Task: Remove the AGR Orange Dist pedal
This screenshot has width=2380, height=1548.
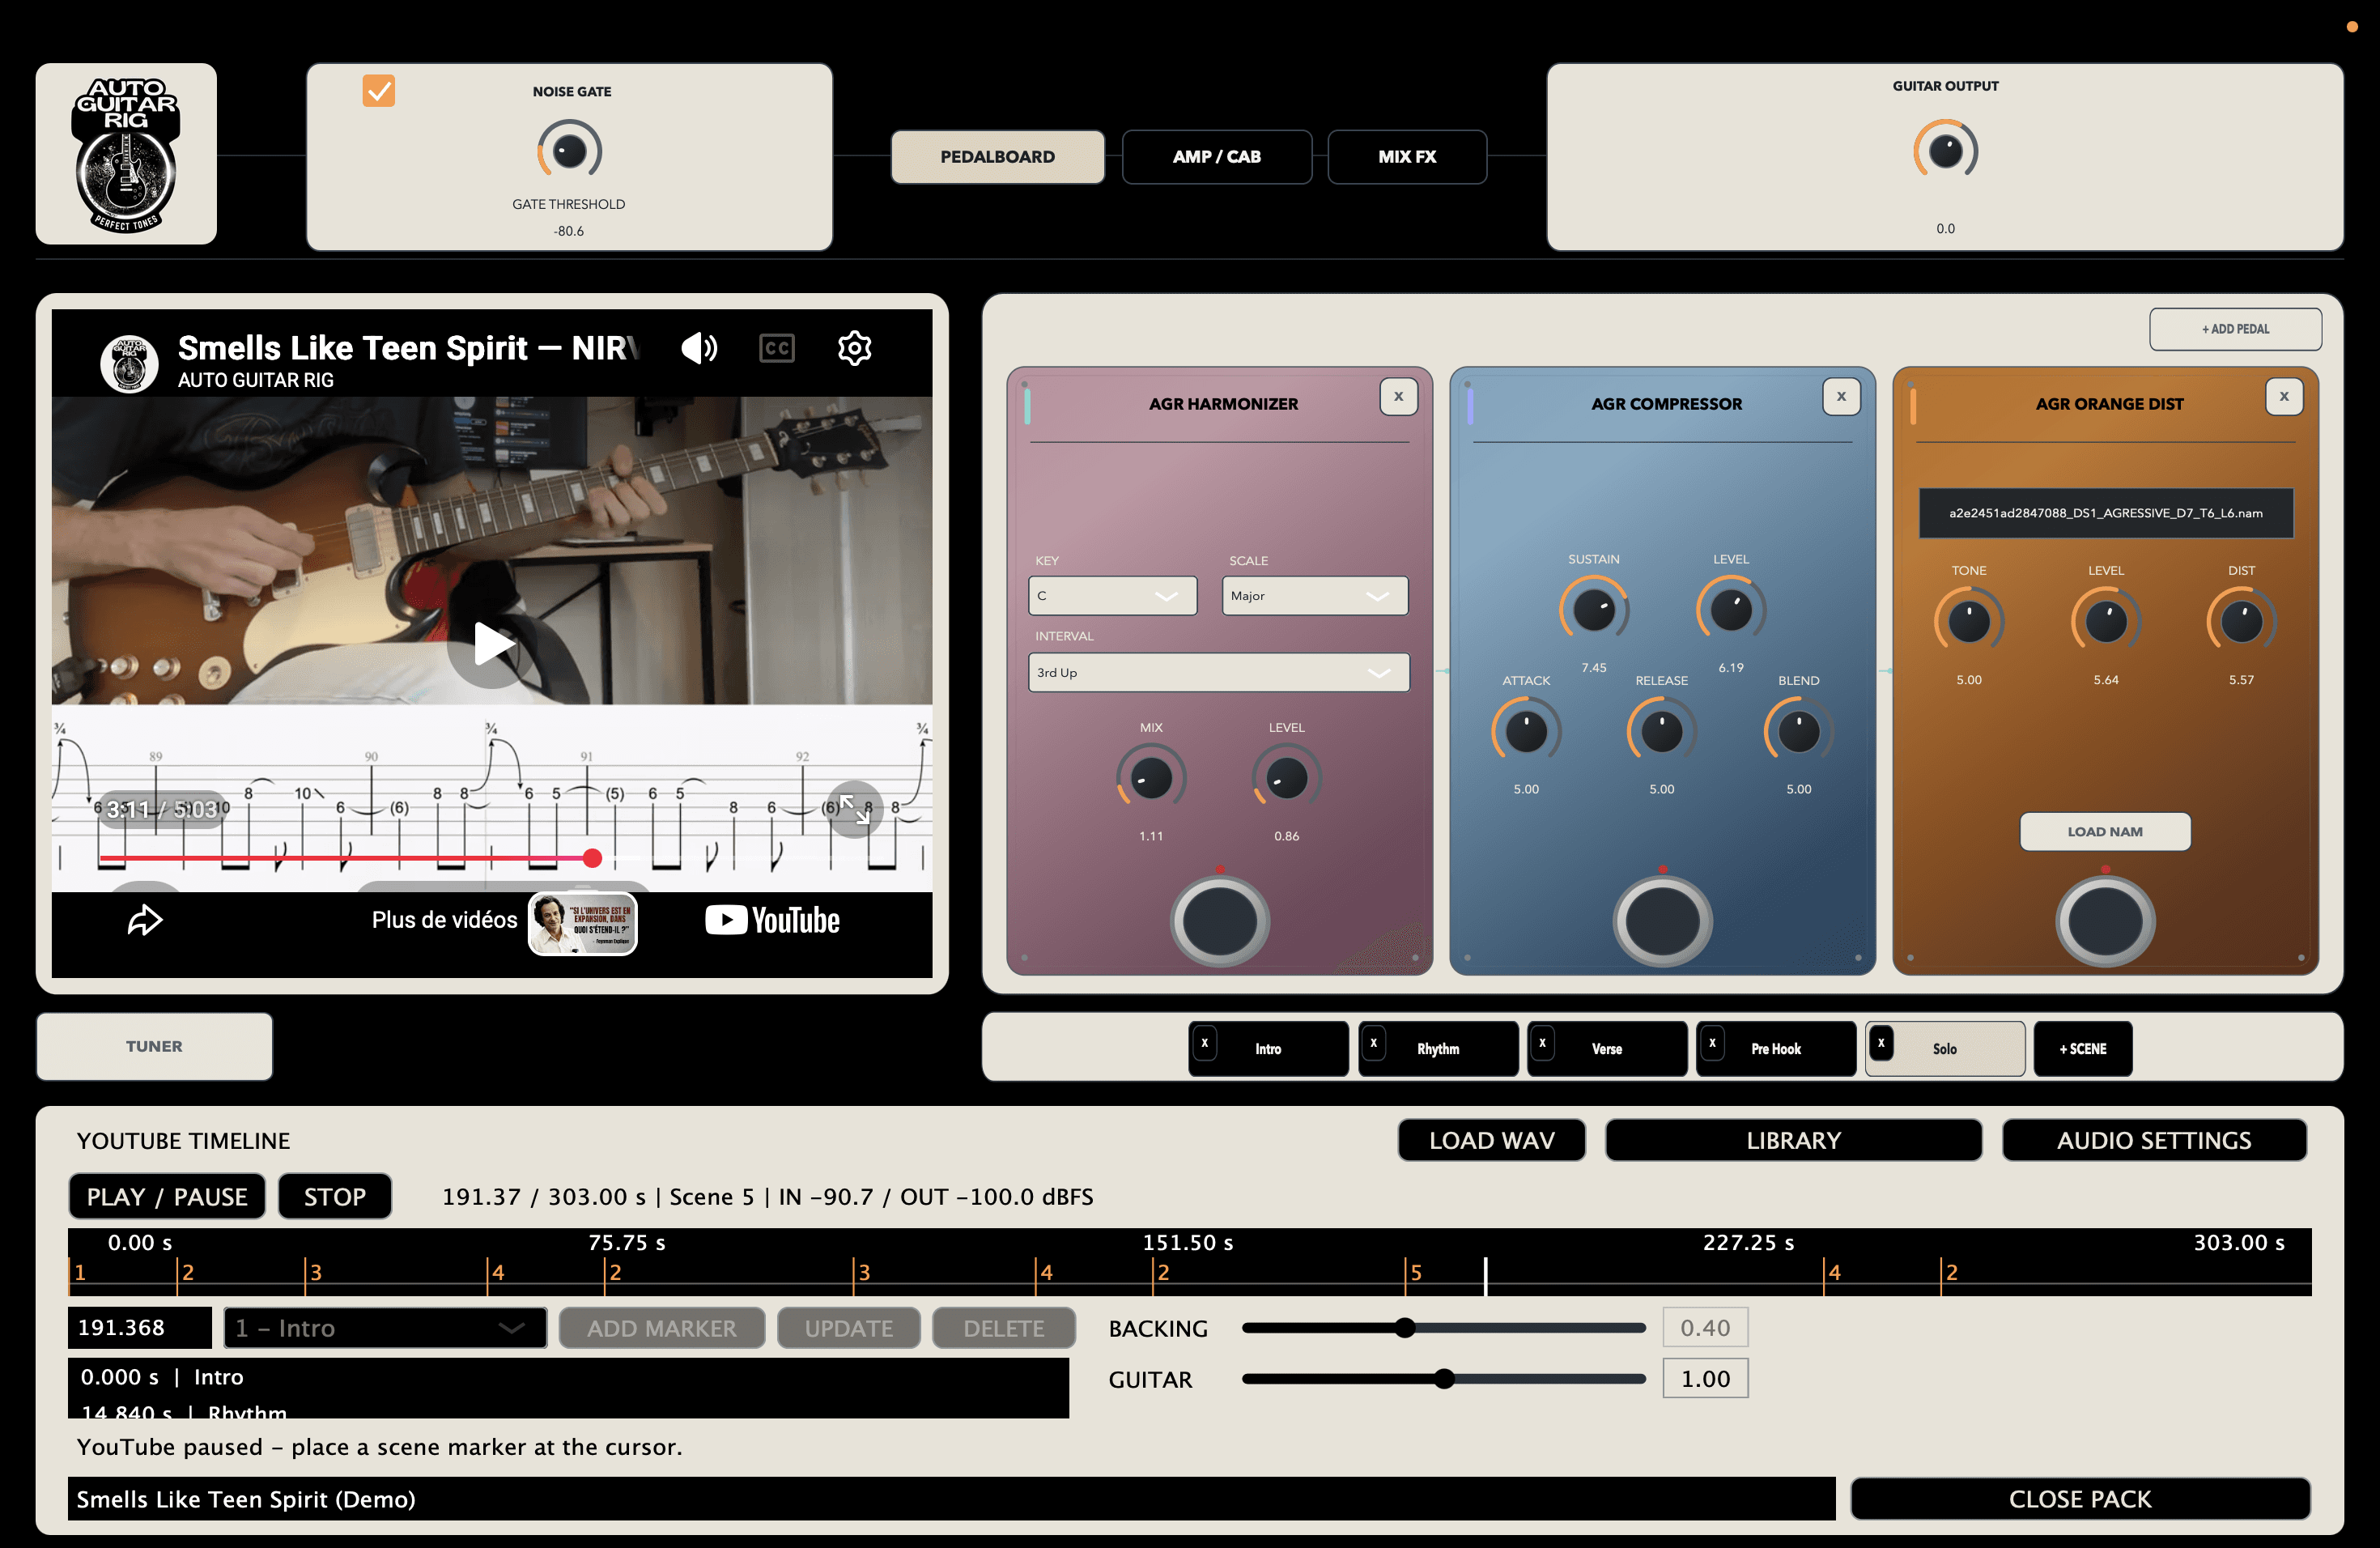Action: [2284, 397]
